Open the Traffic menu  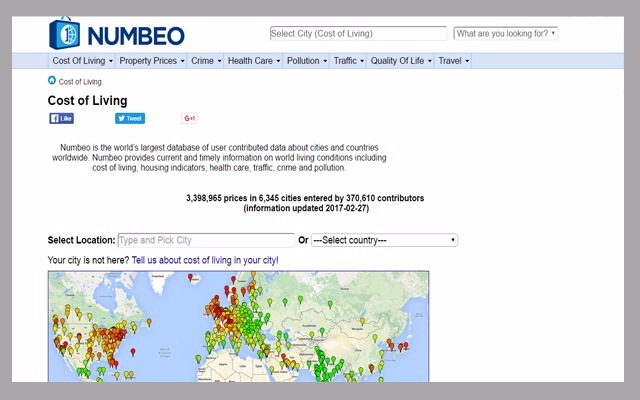tap(349, 61)
